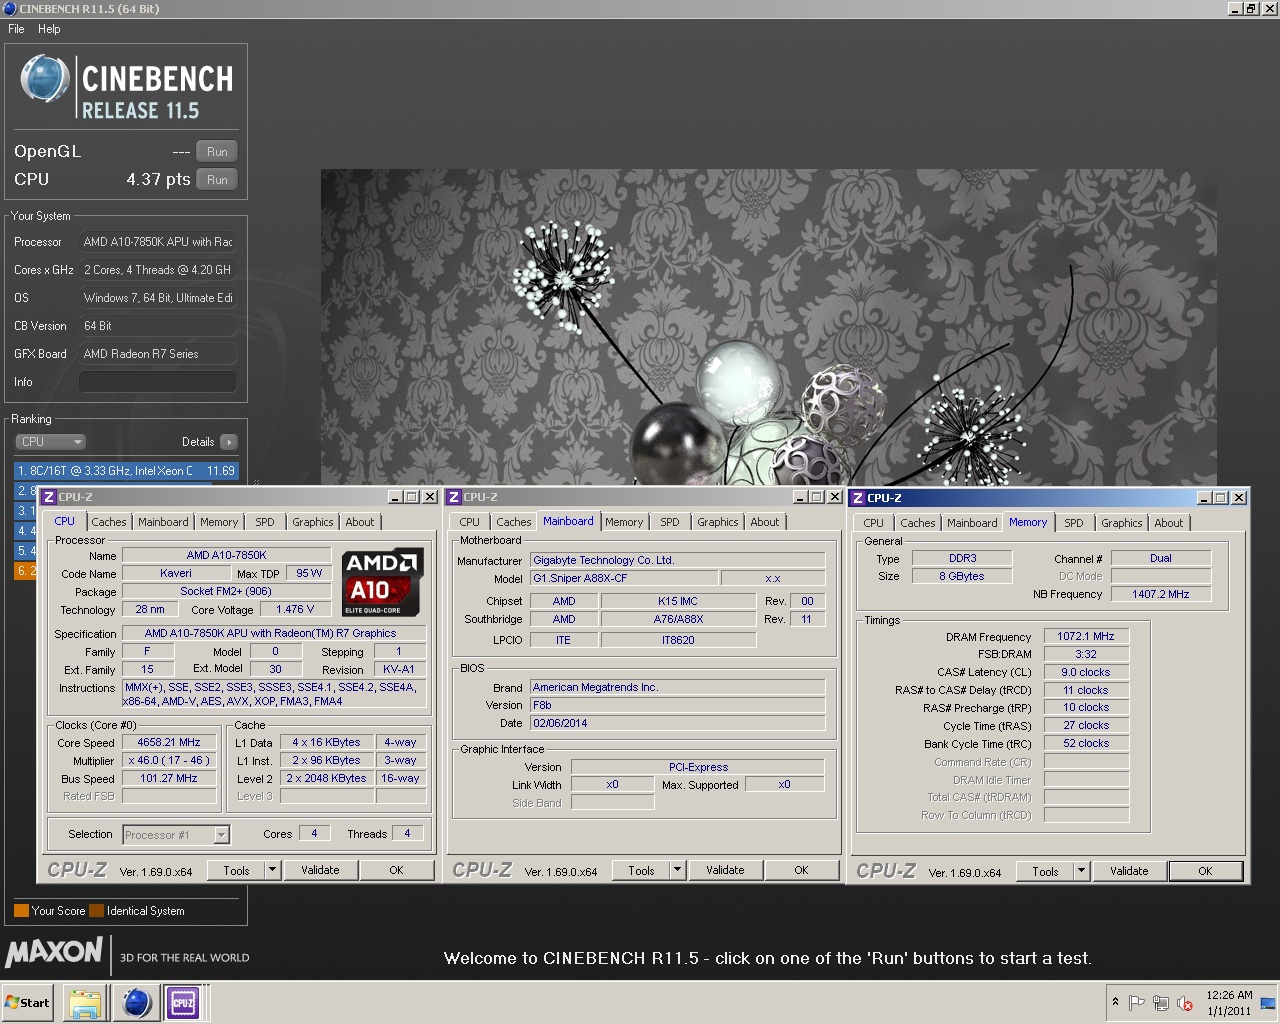This screenshot has width=1280, height=1024.
Task: Click the CPU-Z taskbar icon
Action: (x=184, y=1002)
